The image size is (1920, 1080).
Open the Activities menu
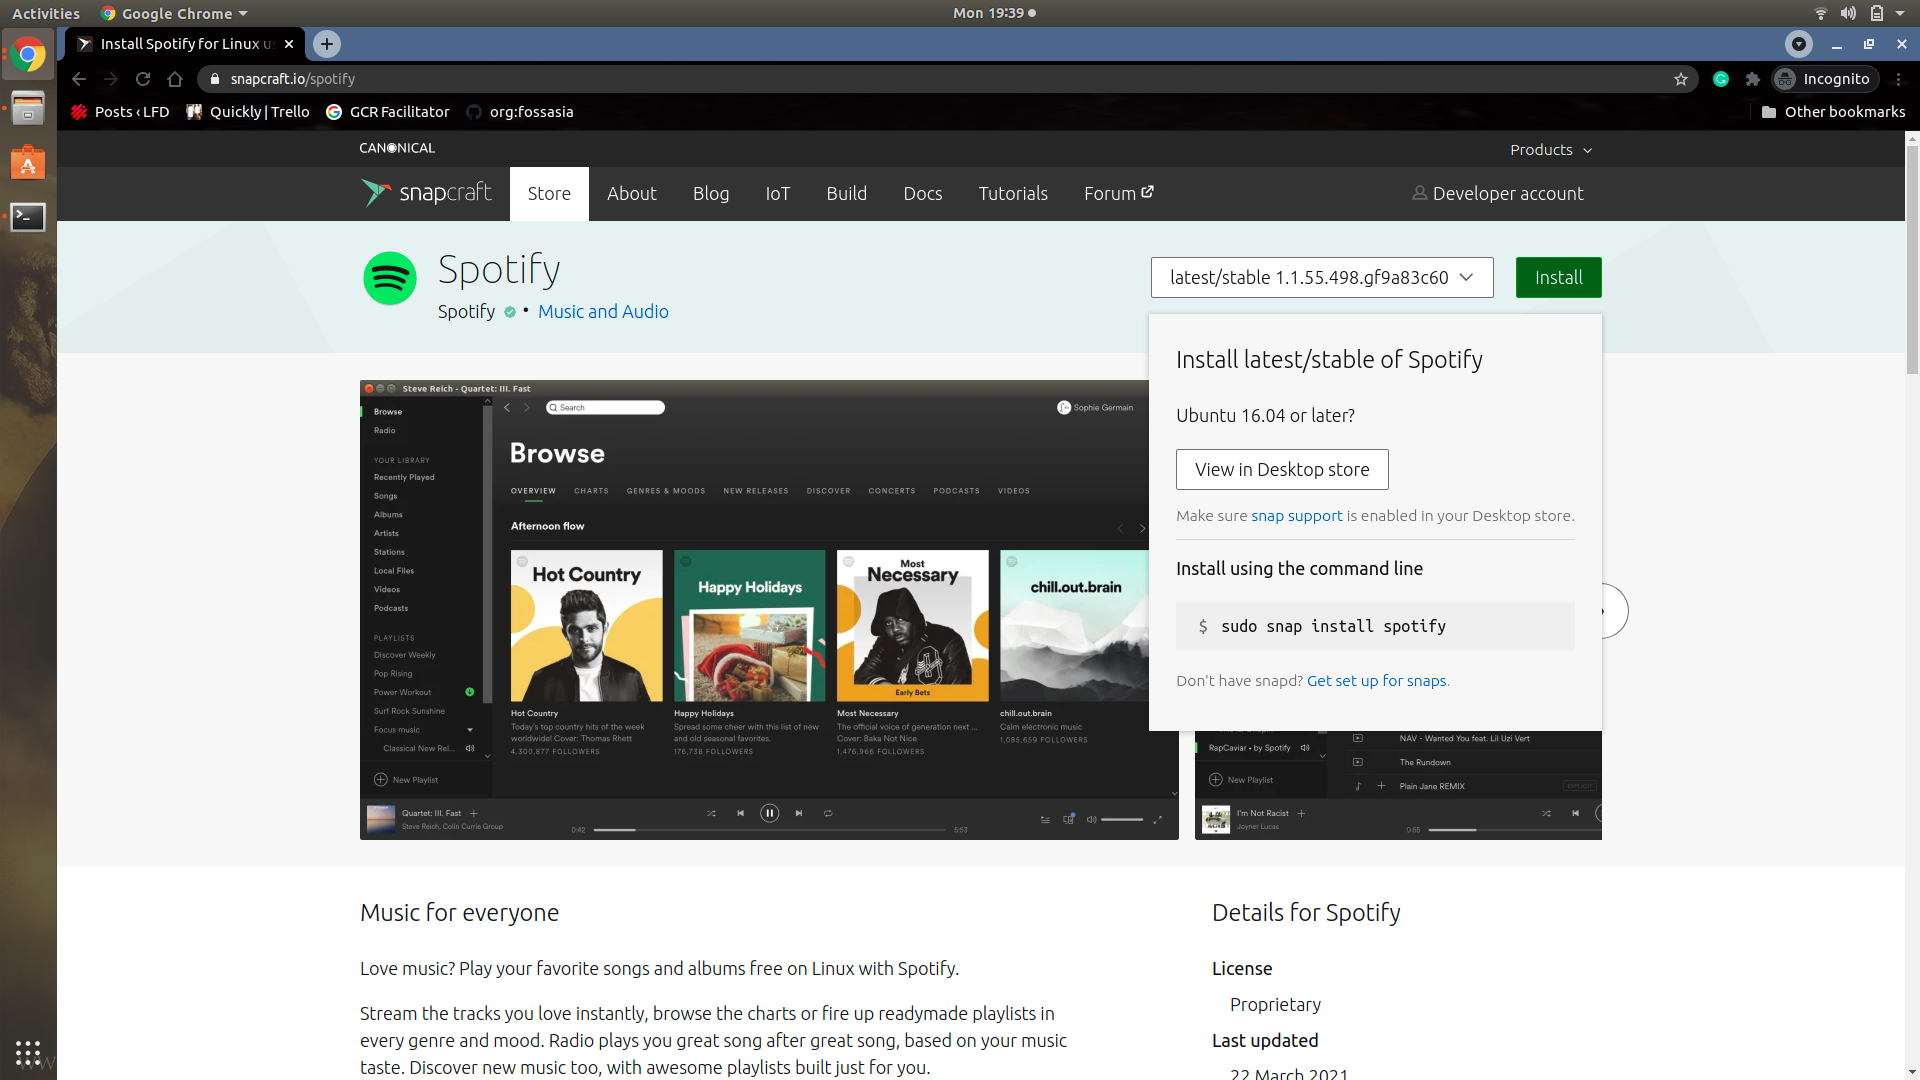(x=46, y=13)
